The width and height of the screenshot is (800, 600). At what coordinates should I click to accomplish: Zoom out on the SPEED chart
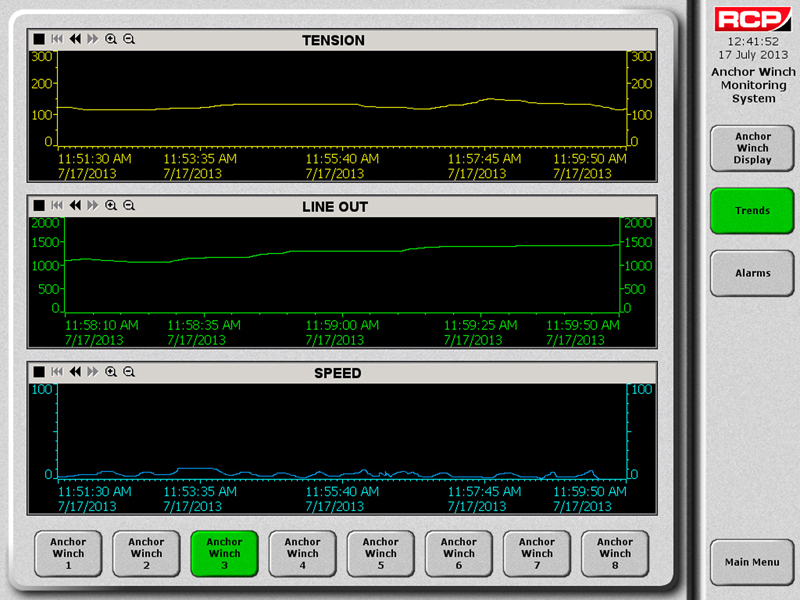(128, 372)
